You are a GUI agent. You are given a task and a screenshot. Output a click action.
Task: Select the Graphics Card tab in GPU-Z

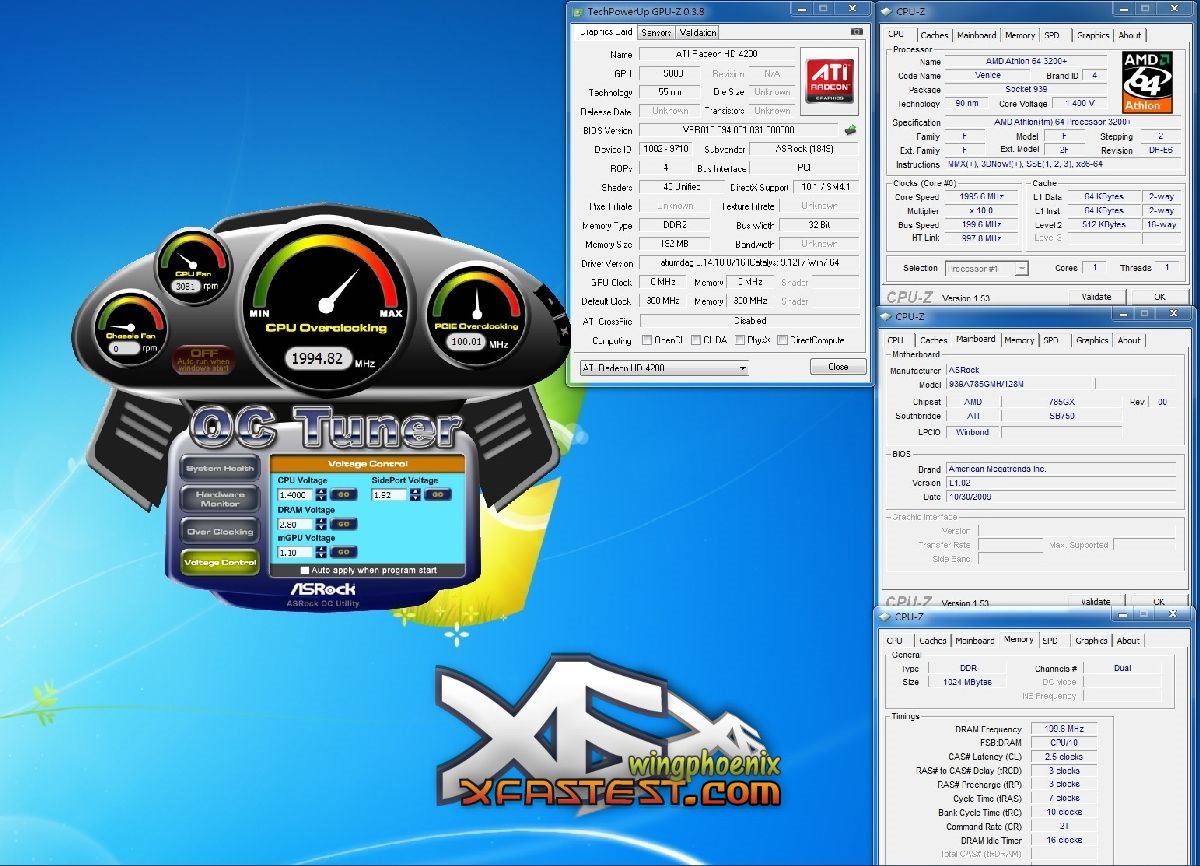click(x=606, y=32)
